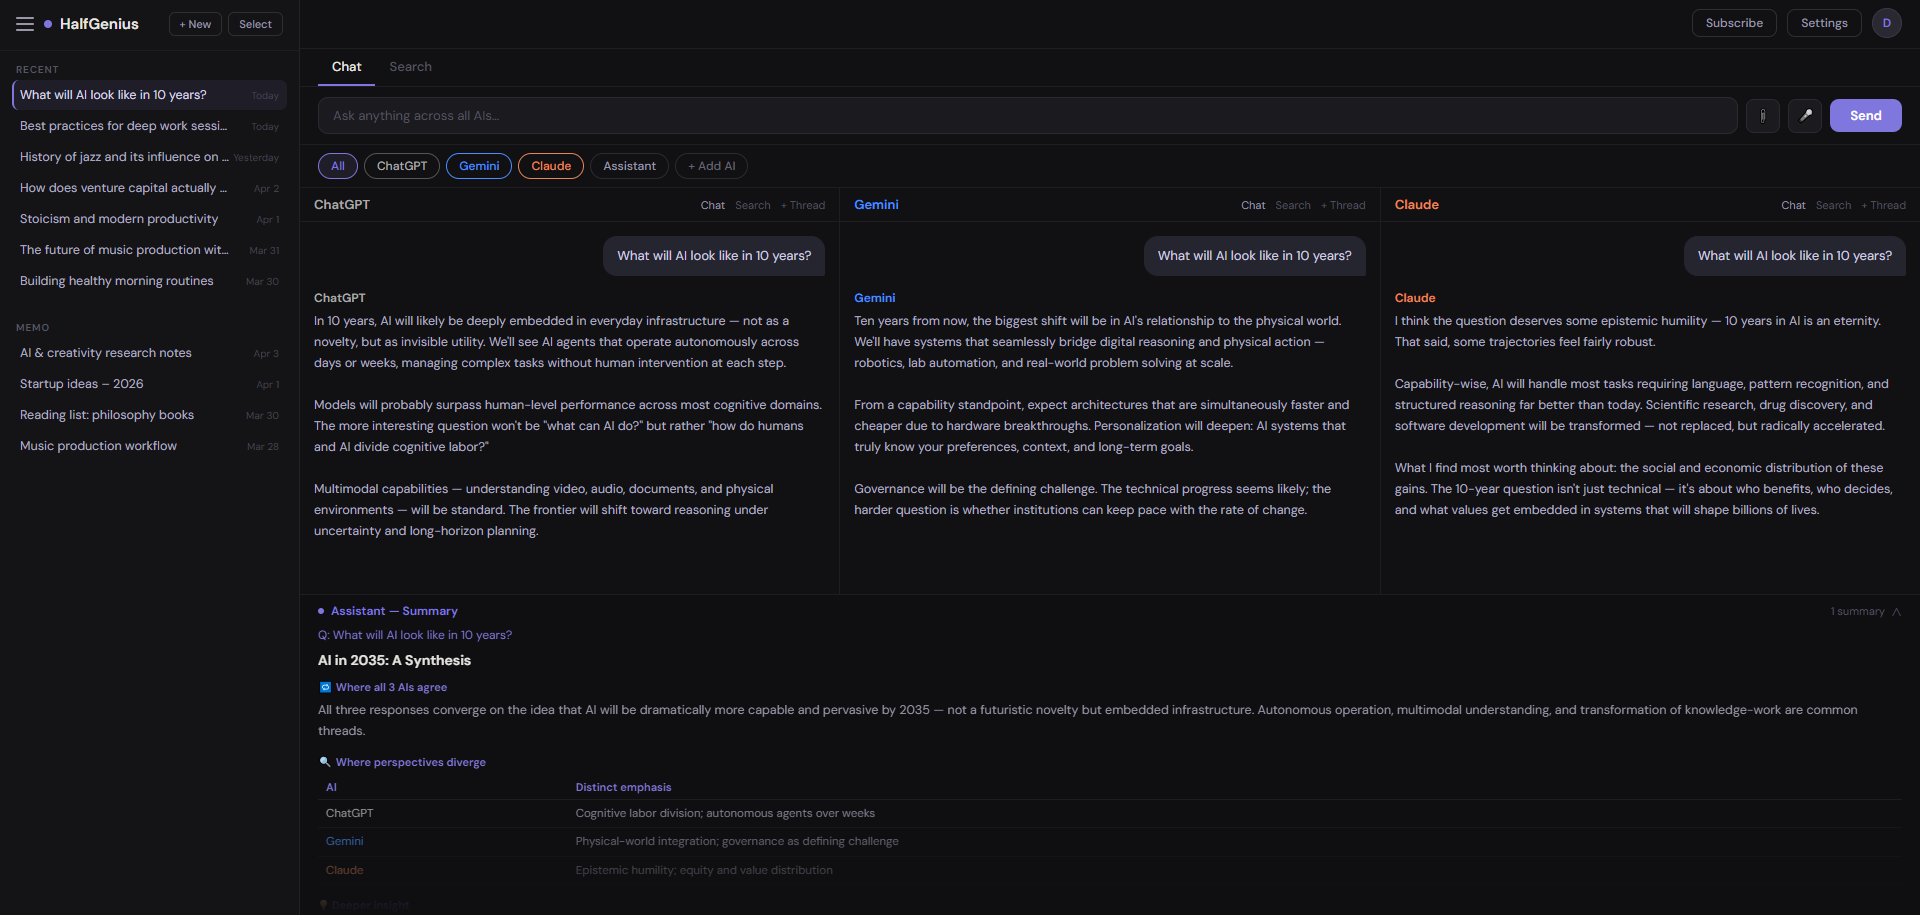Add a thread in the ChatGPT panel
This screenshot has width=1920, height=915.
[803, 205]
